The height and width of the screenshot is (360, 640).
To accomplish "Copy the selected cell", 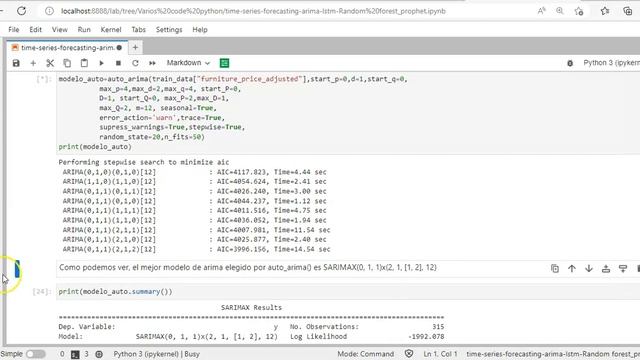I will (67, 63).
